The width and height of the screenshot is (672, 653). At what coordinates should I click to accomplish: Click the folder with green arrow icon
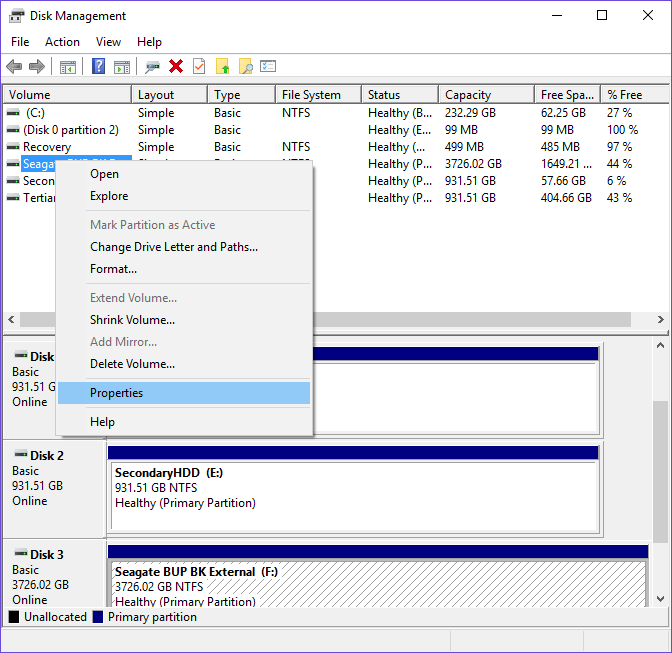point(223,67)
